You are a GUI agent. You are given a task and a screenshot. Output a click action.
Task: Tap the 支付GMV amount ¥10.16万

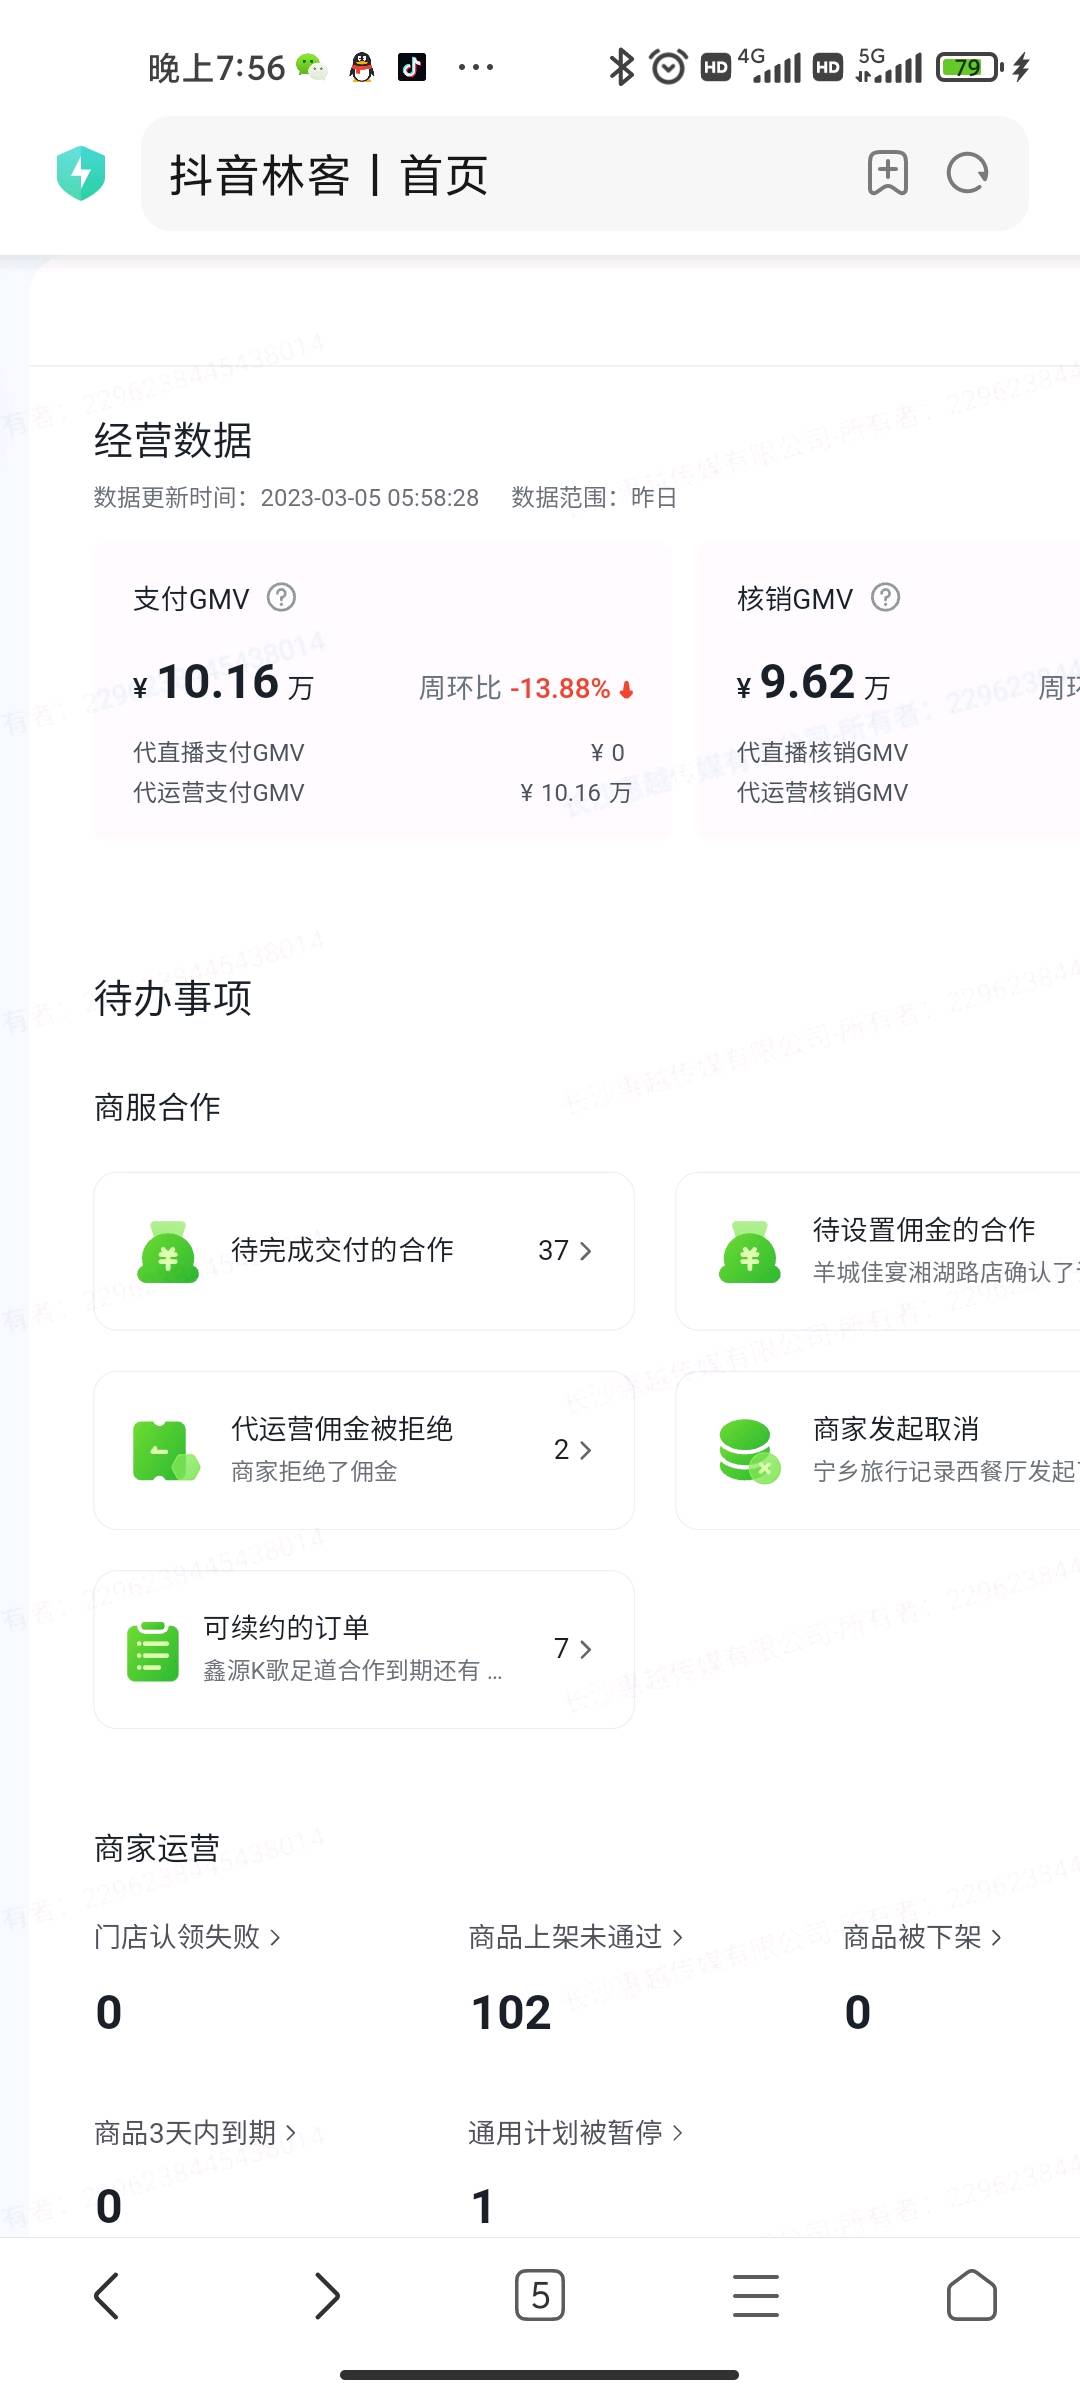(x=224, y=683)
